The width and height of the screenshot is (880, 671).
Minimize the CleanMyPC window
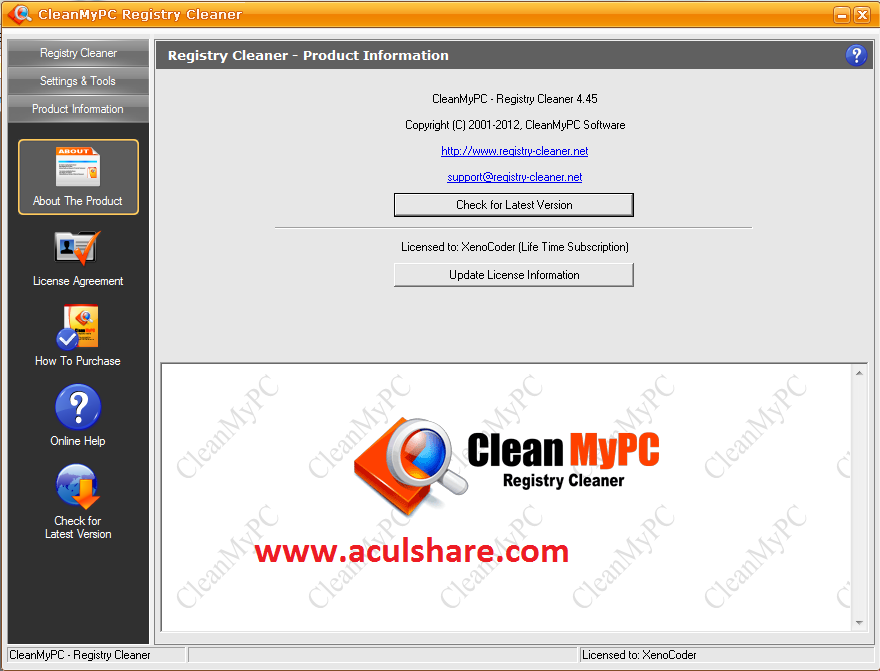(x=842, y=15)
